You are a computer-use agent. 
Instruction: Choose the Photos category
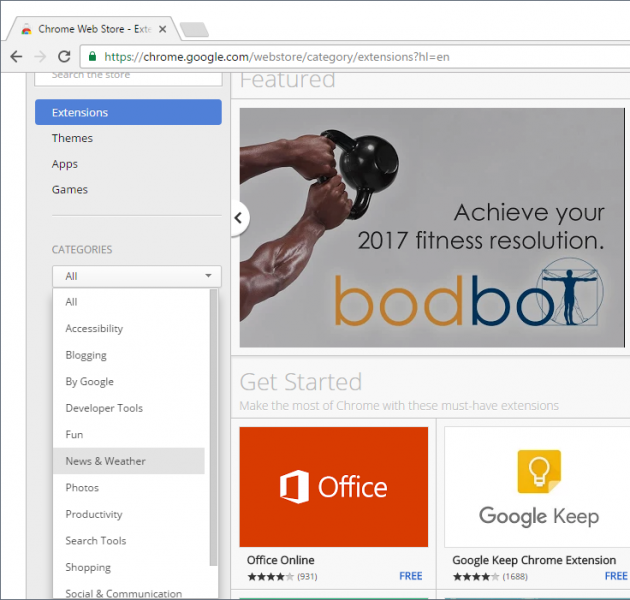[129, 487]
